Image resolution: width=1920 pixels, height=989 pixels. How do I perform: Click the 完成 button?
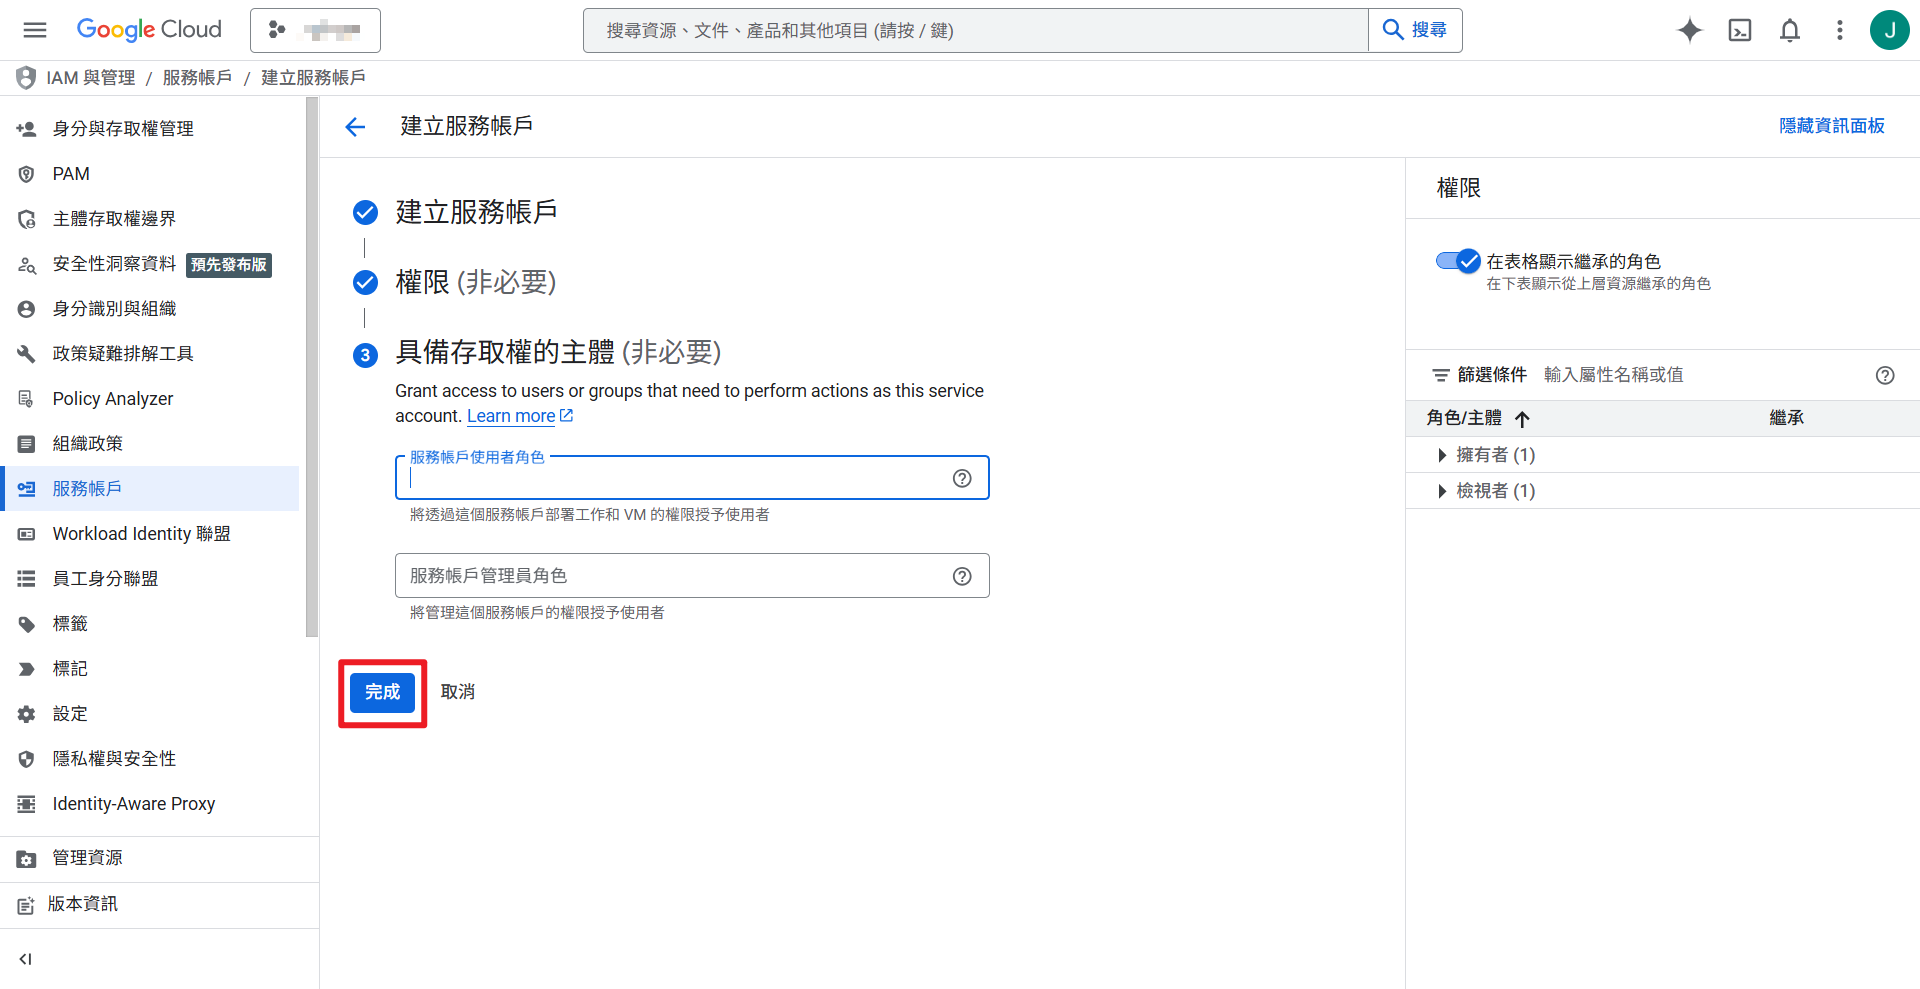pos(382,692)
